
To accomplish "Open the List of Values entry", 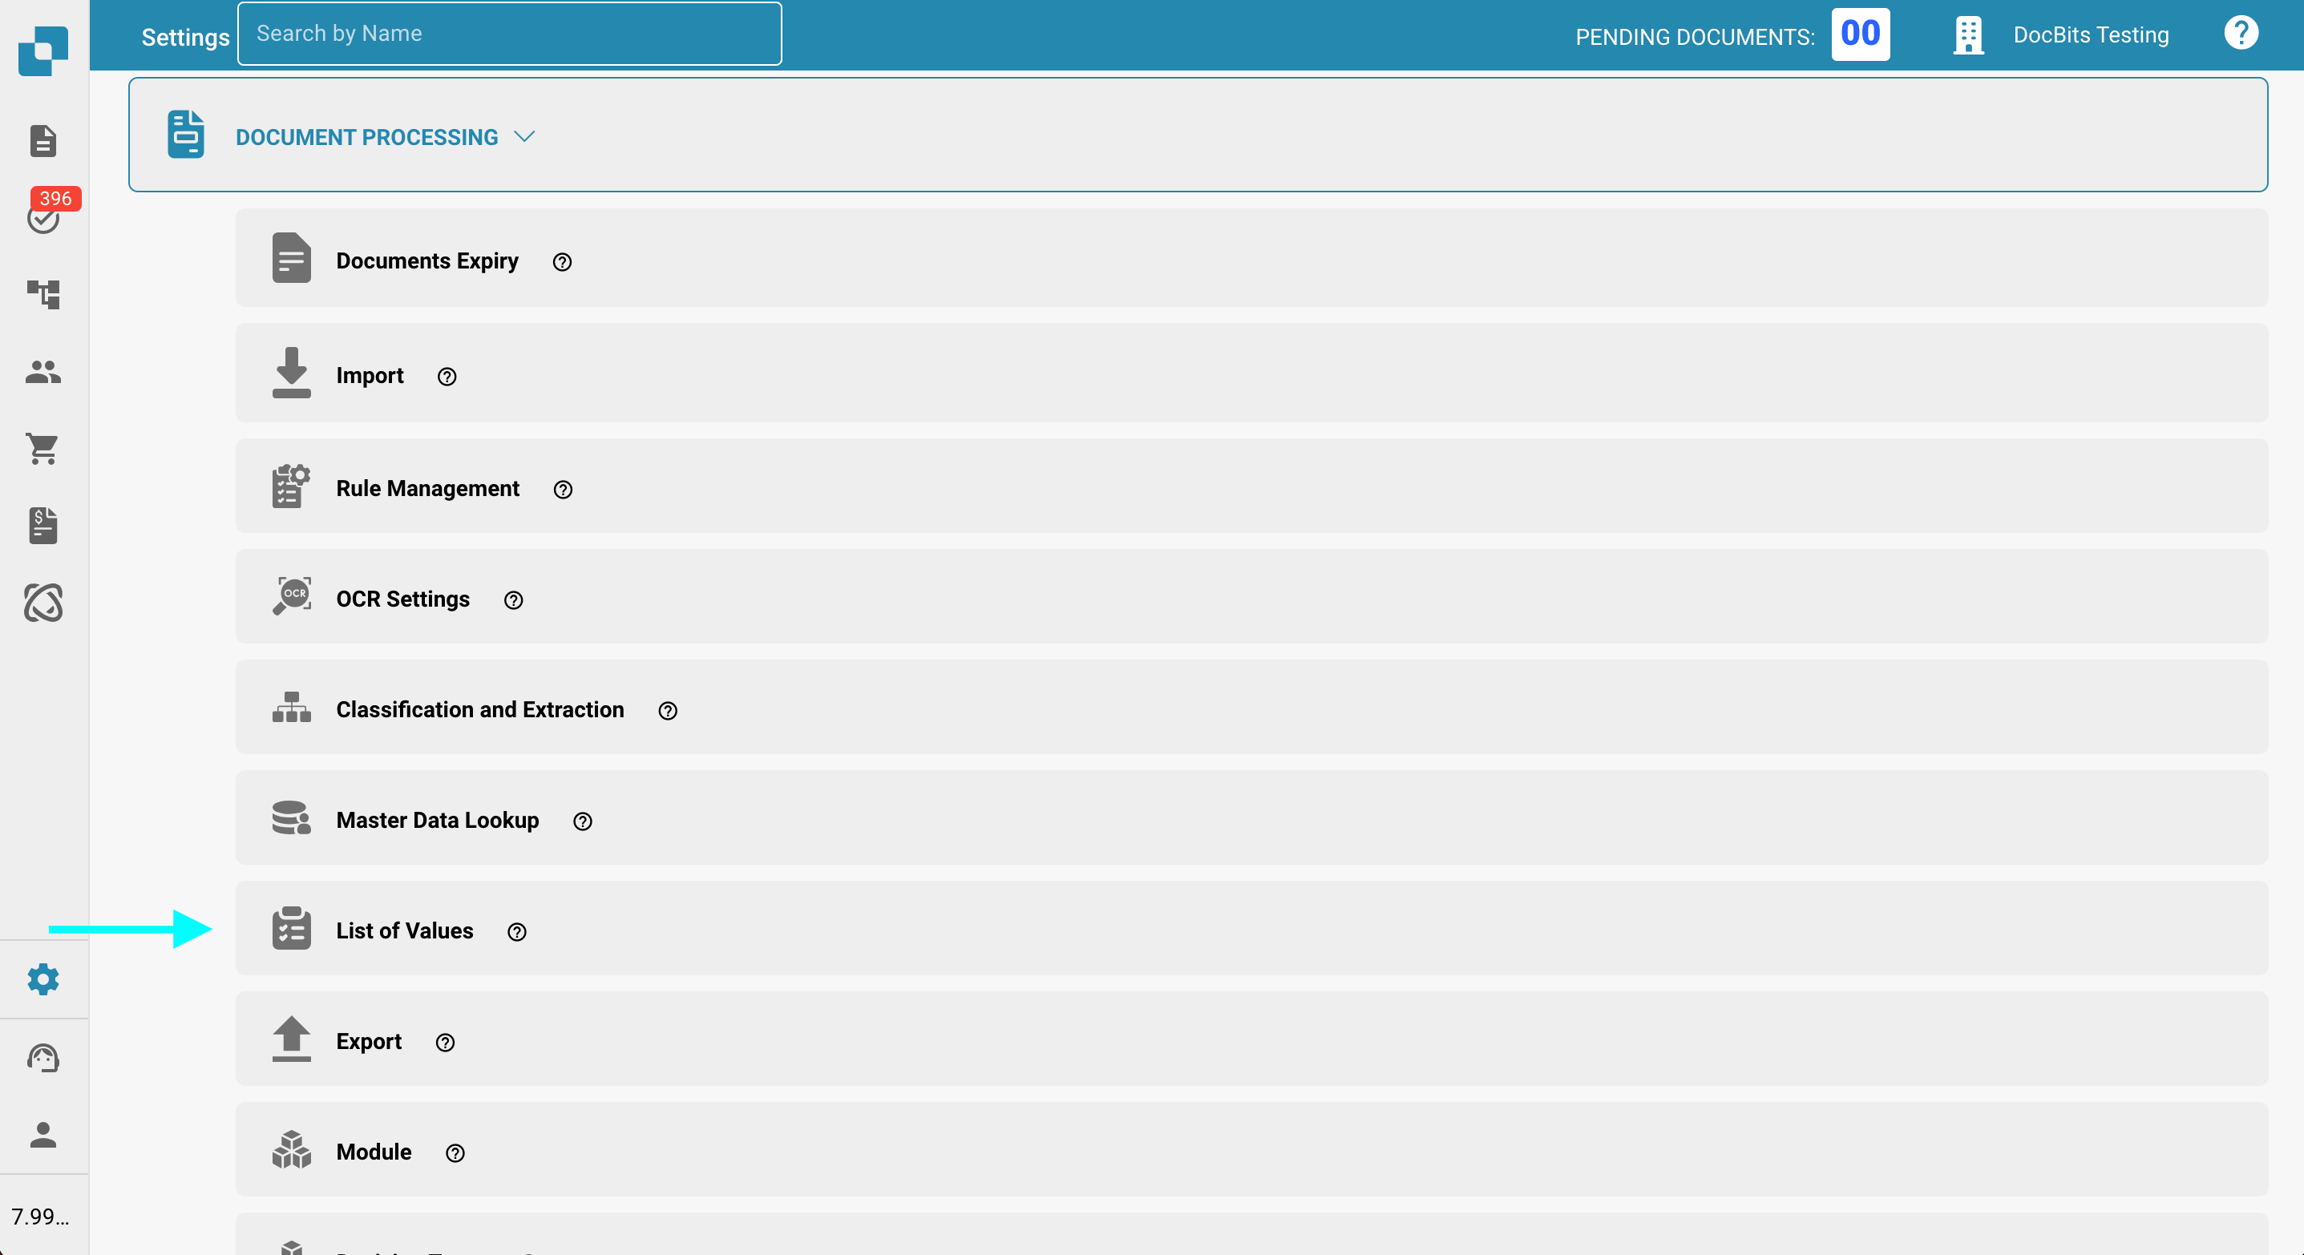I will click(x=405, y=930).
